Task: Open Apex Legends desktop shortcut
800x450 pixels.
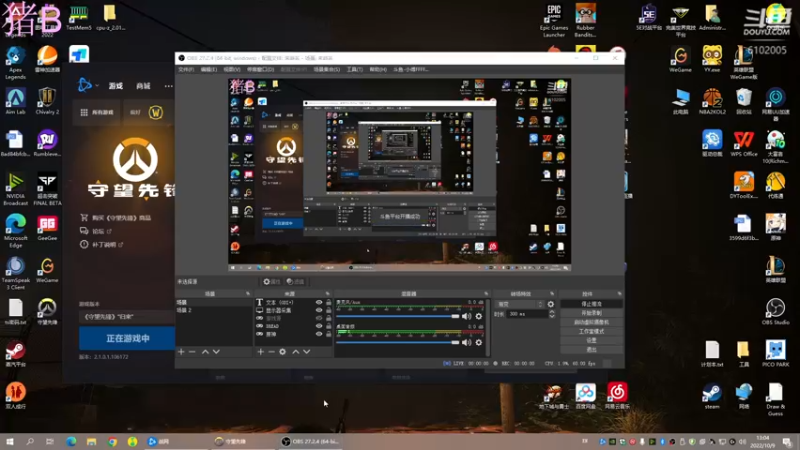Action: (15, 63)
